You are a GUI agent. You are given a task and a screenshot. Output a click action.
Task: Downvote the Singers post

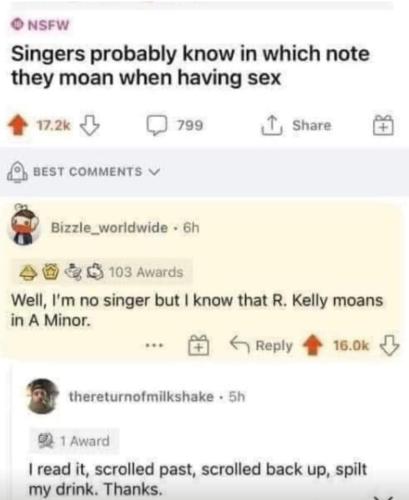[90, 125]
